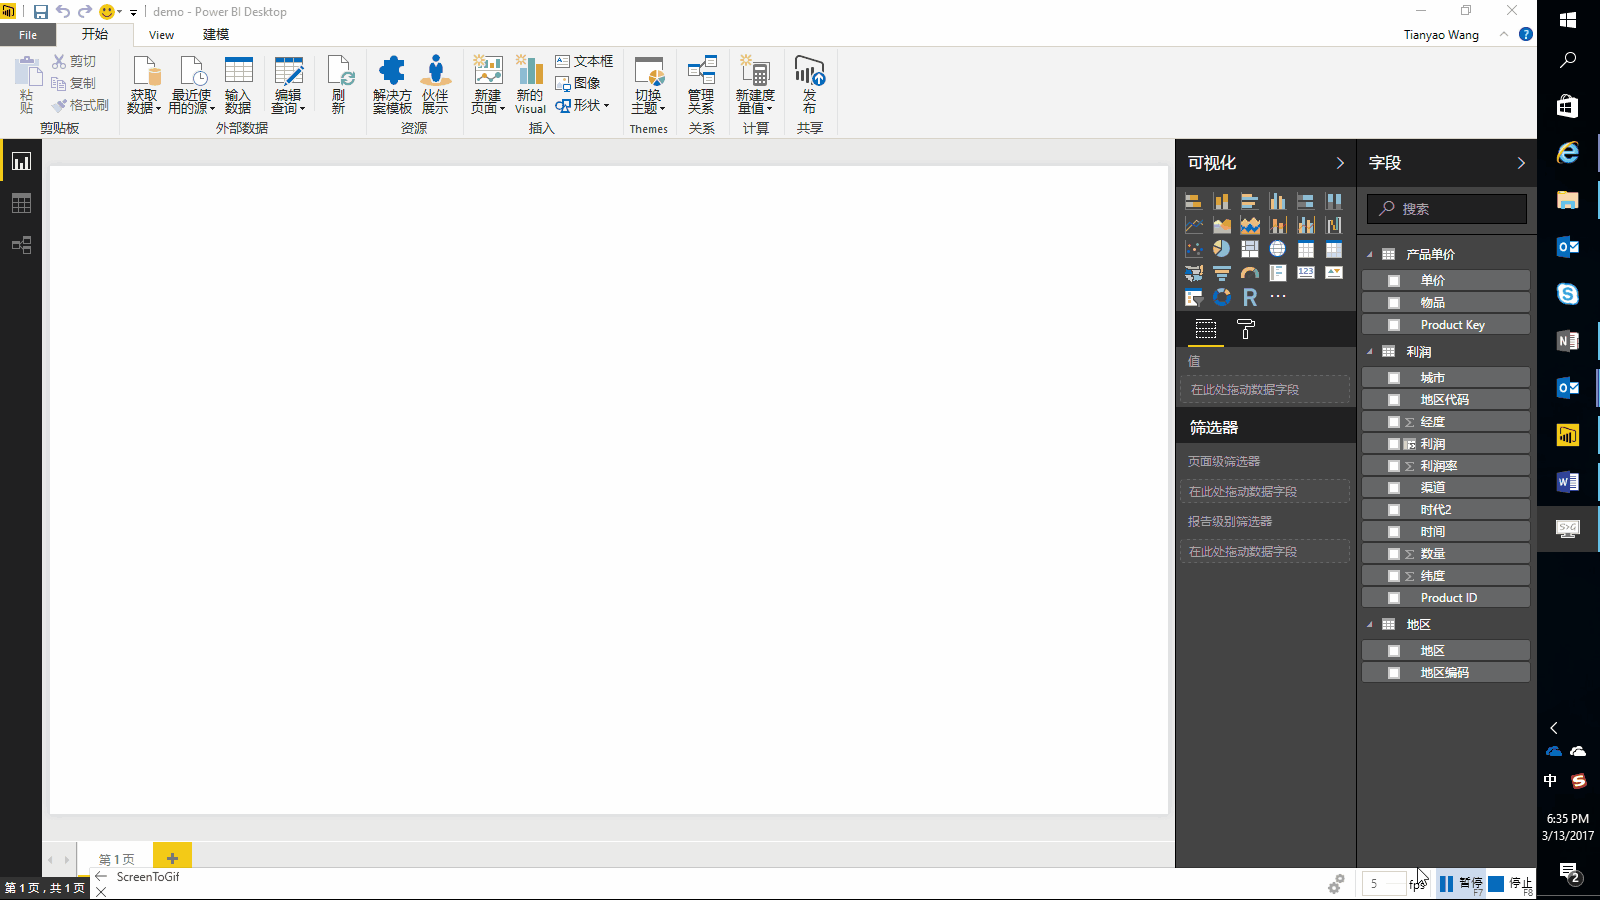1600x900 pixels.
Task: Open the 编辑查询 dropdown
Action: point(288,85)
